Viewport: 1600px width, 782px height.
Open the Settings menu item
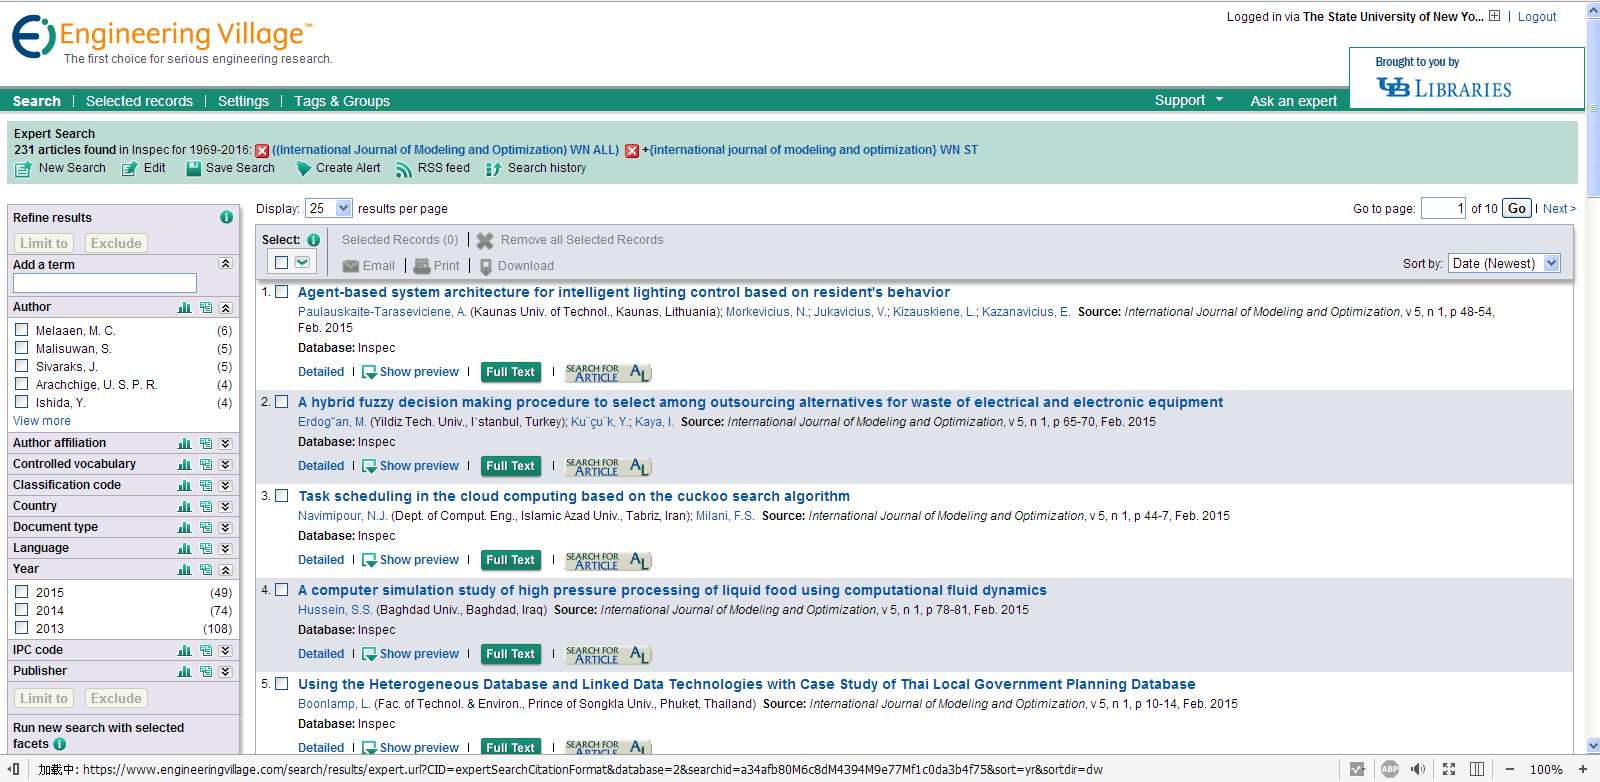243,101
